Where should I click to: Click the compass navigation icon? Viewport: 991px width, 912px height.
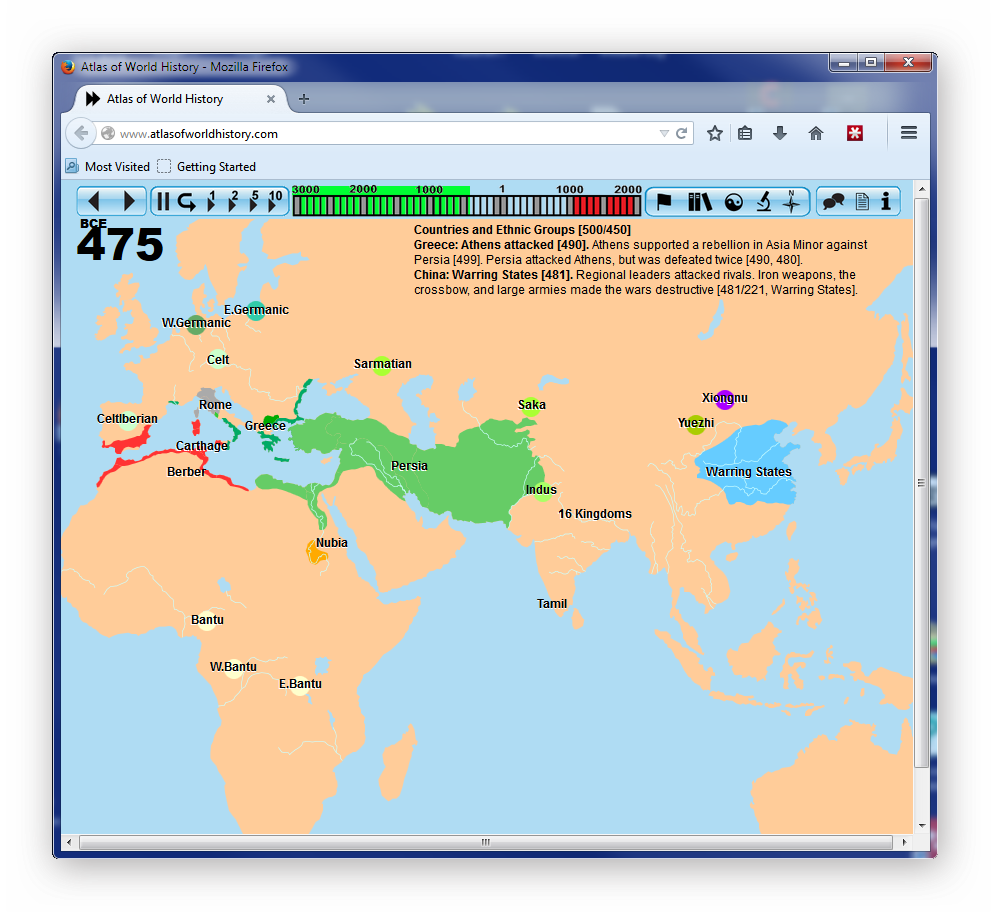click(x=793, y=200)
